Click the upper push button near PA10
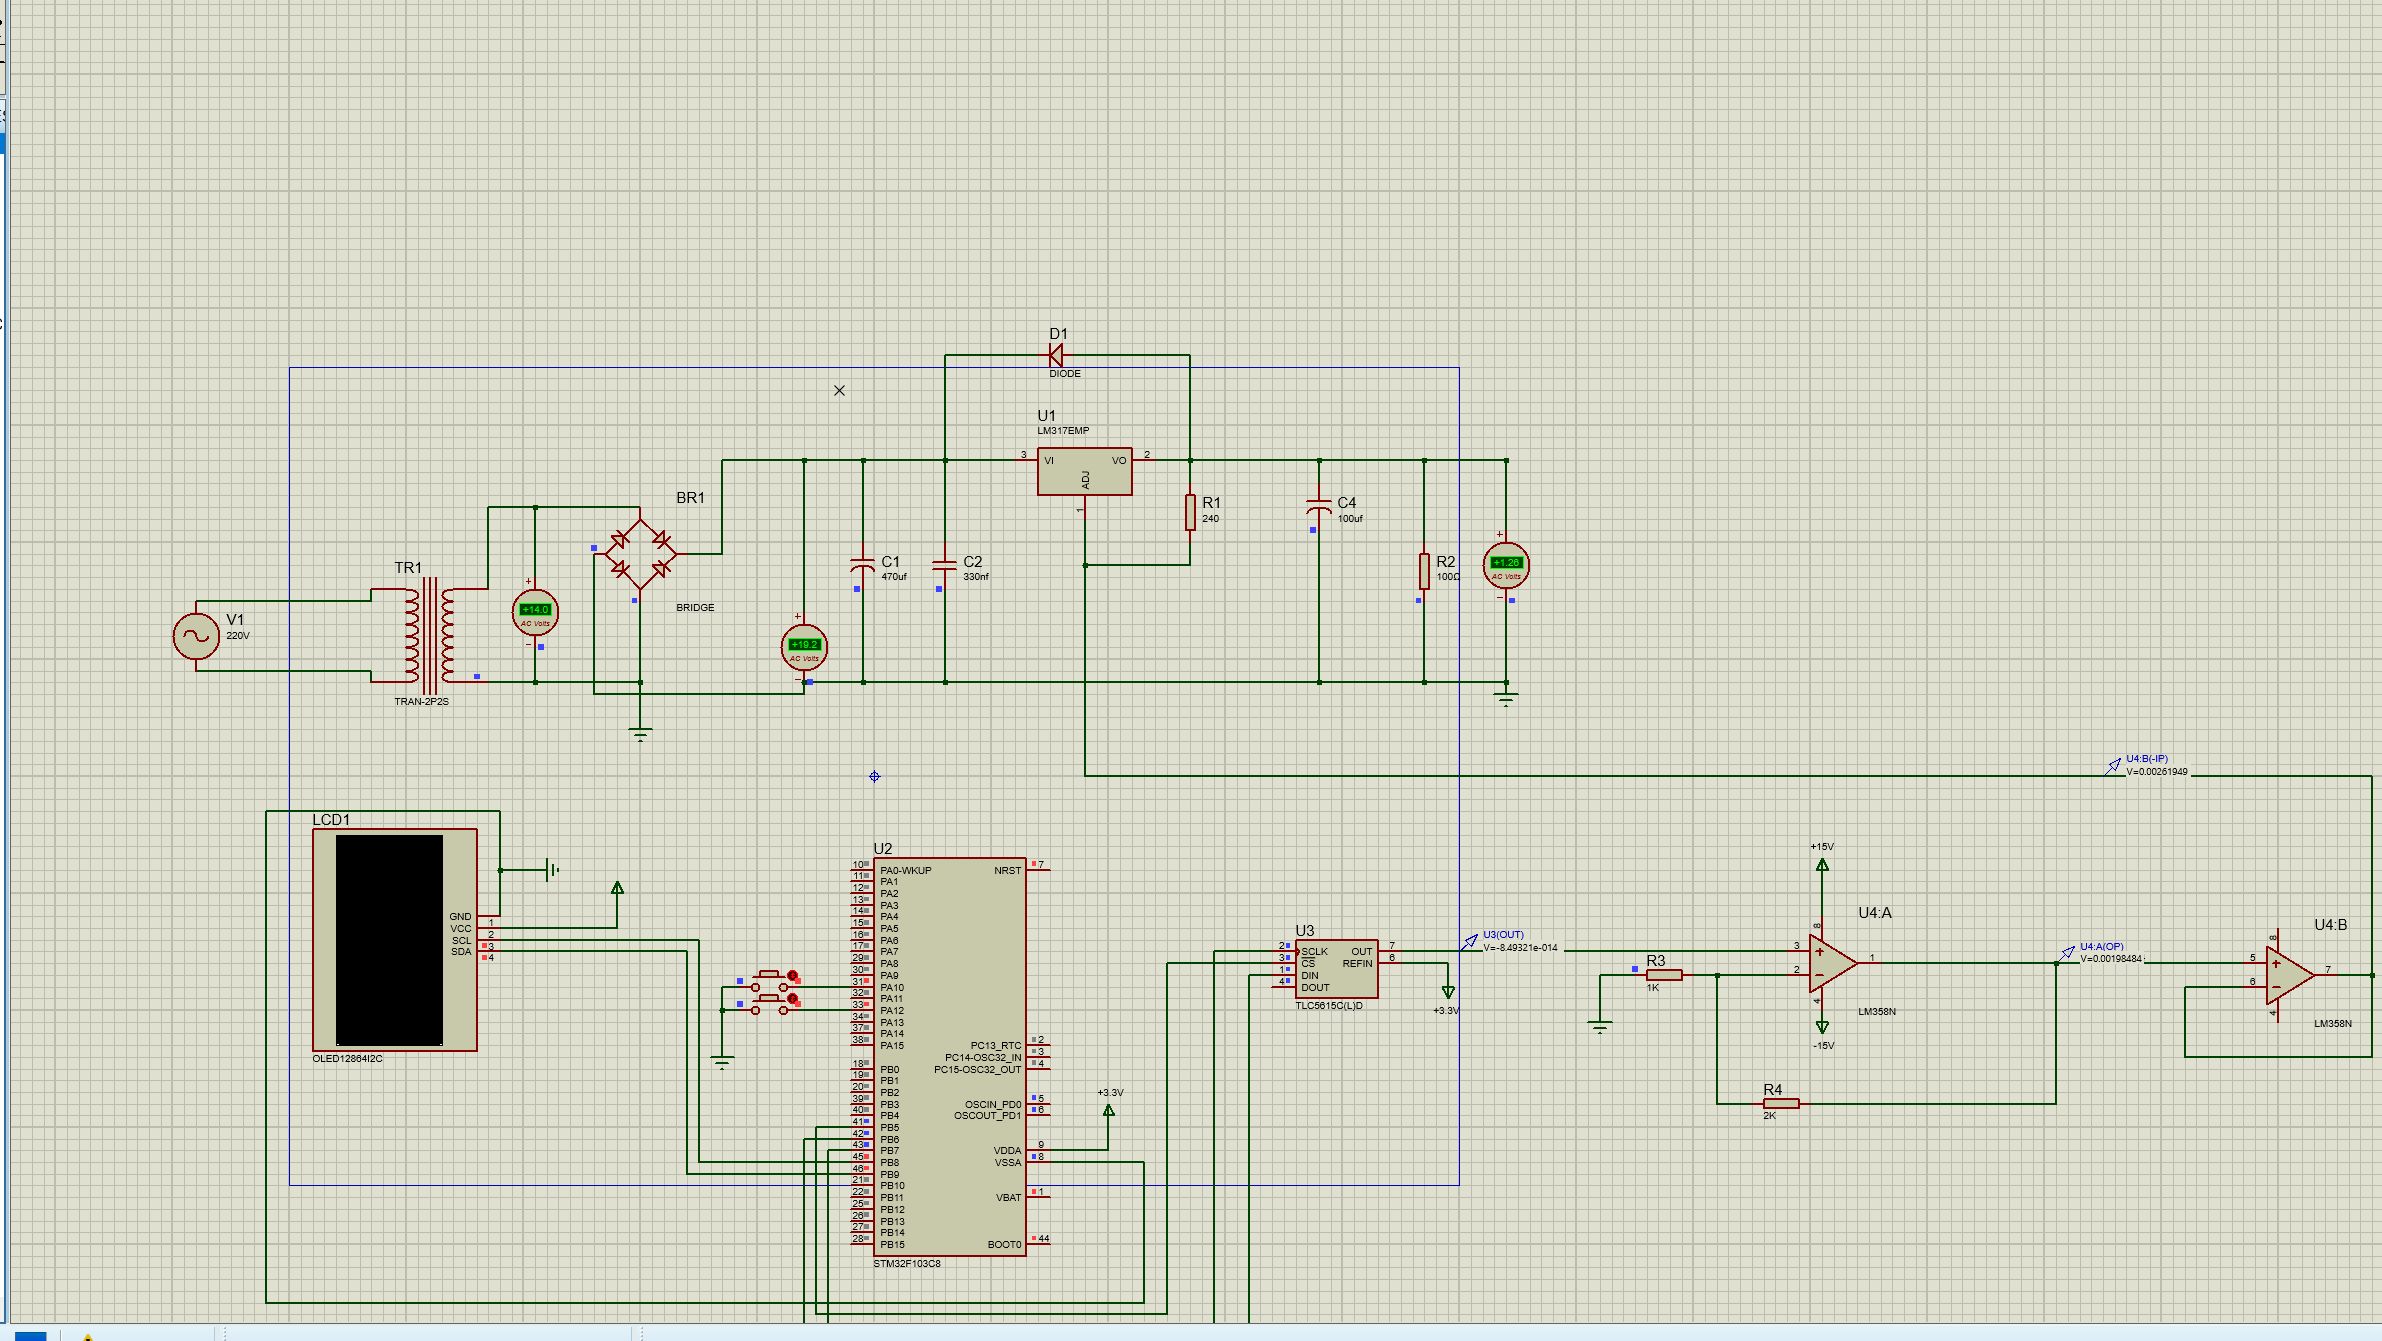2382x1341 pixels. pos(772,981)
